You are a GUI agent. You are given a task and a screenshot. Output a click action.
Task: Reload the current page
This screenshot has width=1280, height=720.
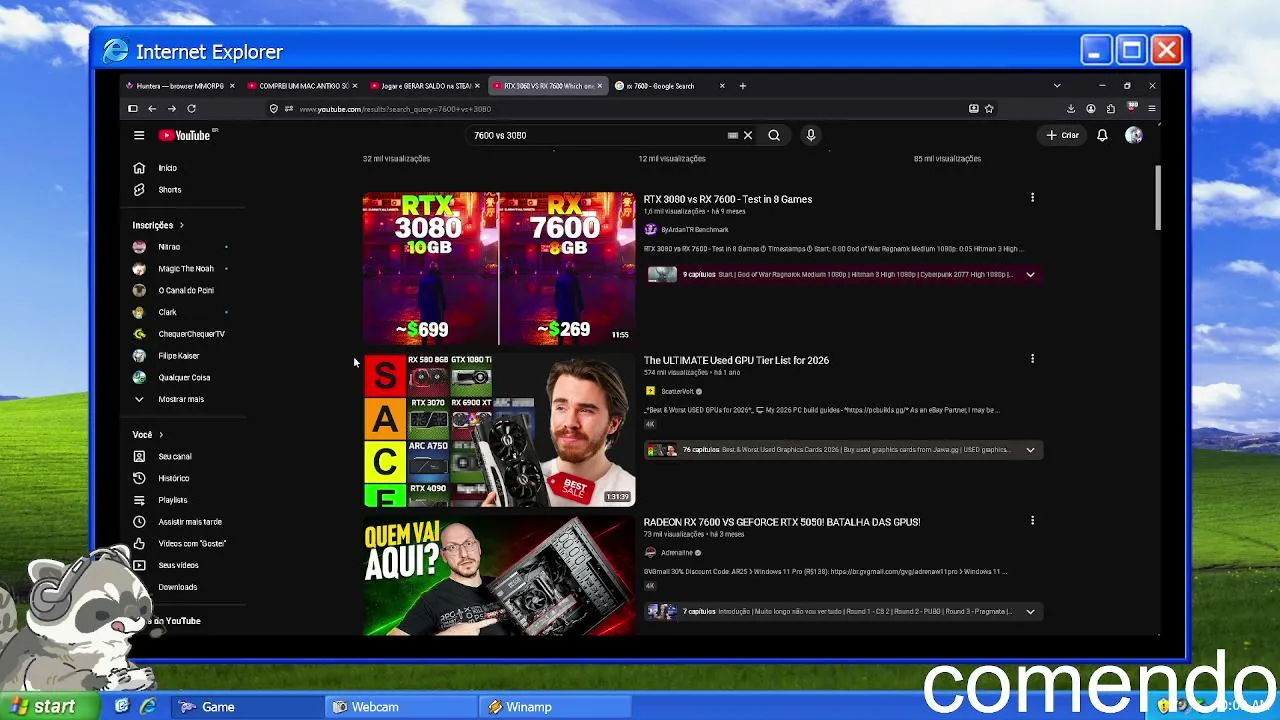click(191, 108)
